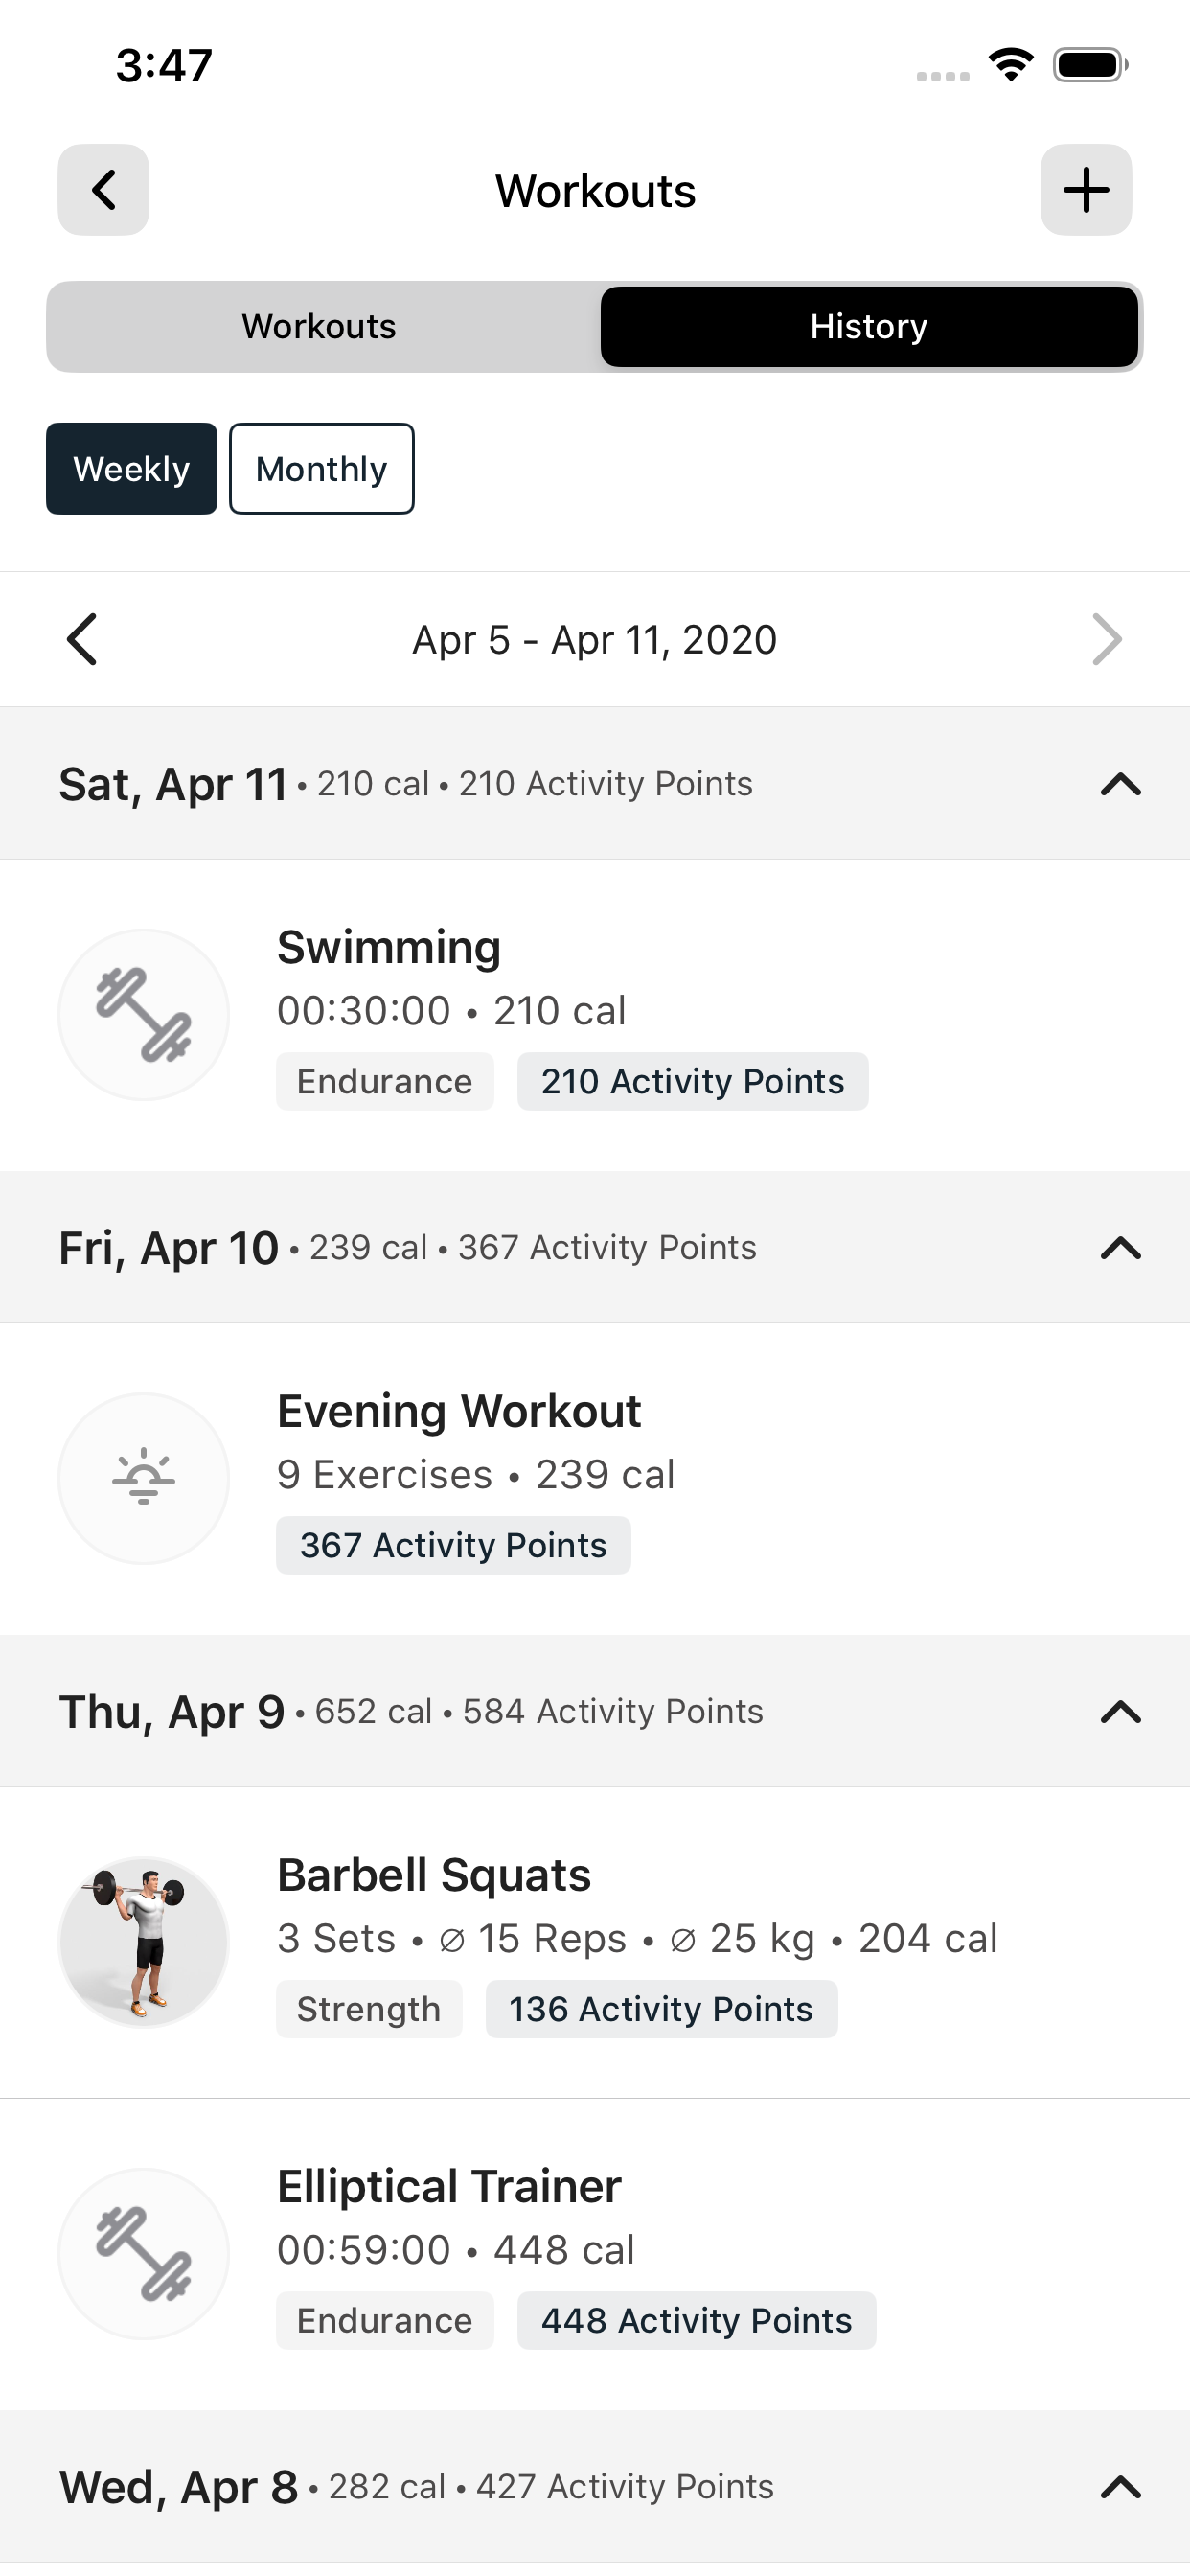Open Barbell Squats exercise thumbnail
The image size is (1190, 2576).
(144, 1942)
